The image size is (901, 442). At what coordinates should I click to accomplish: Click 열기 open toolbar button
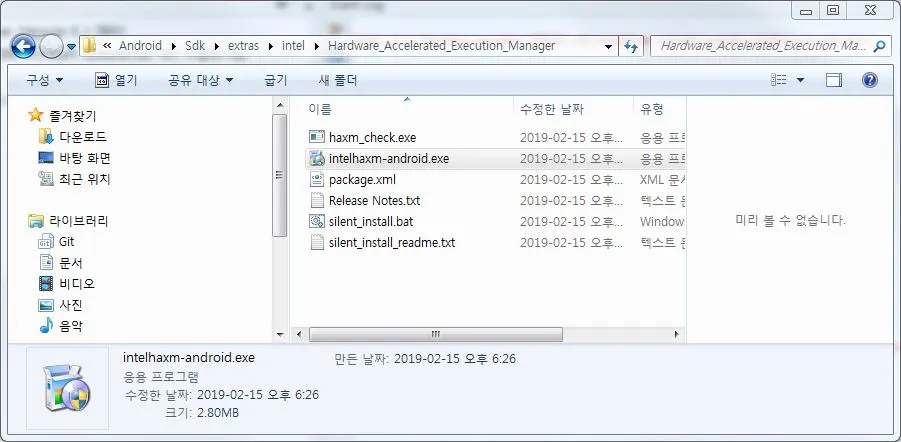pos(117,80)
